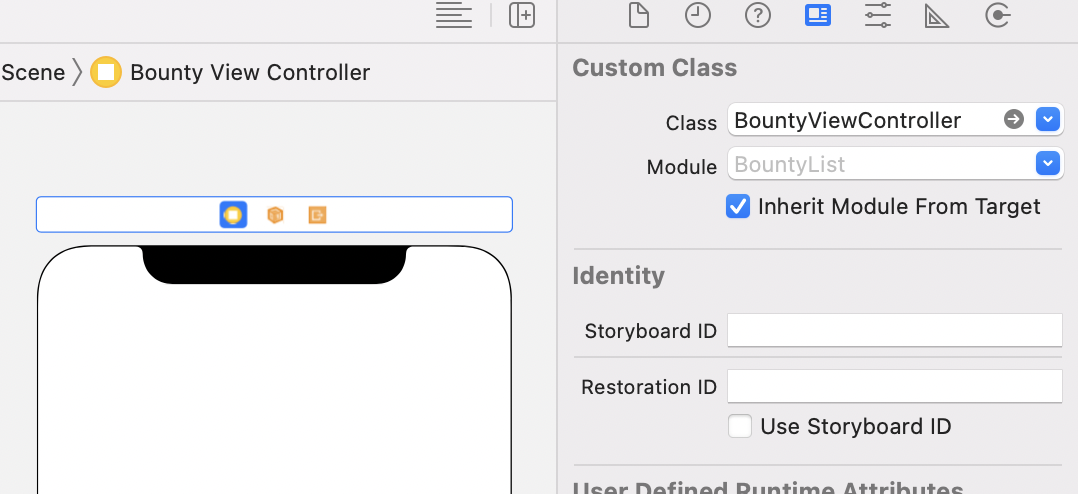The image size is (1078, 494).
Task: Open the Connections inspector tab
Action: 997,15
